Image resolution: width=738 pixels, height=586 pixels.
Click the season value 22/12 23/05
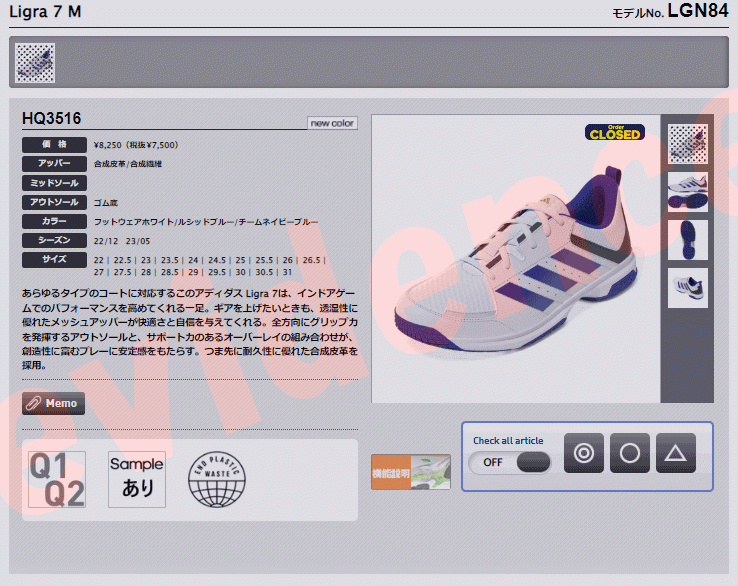tap(122, 241)
